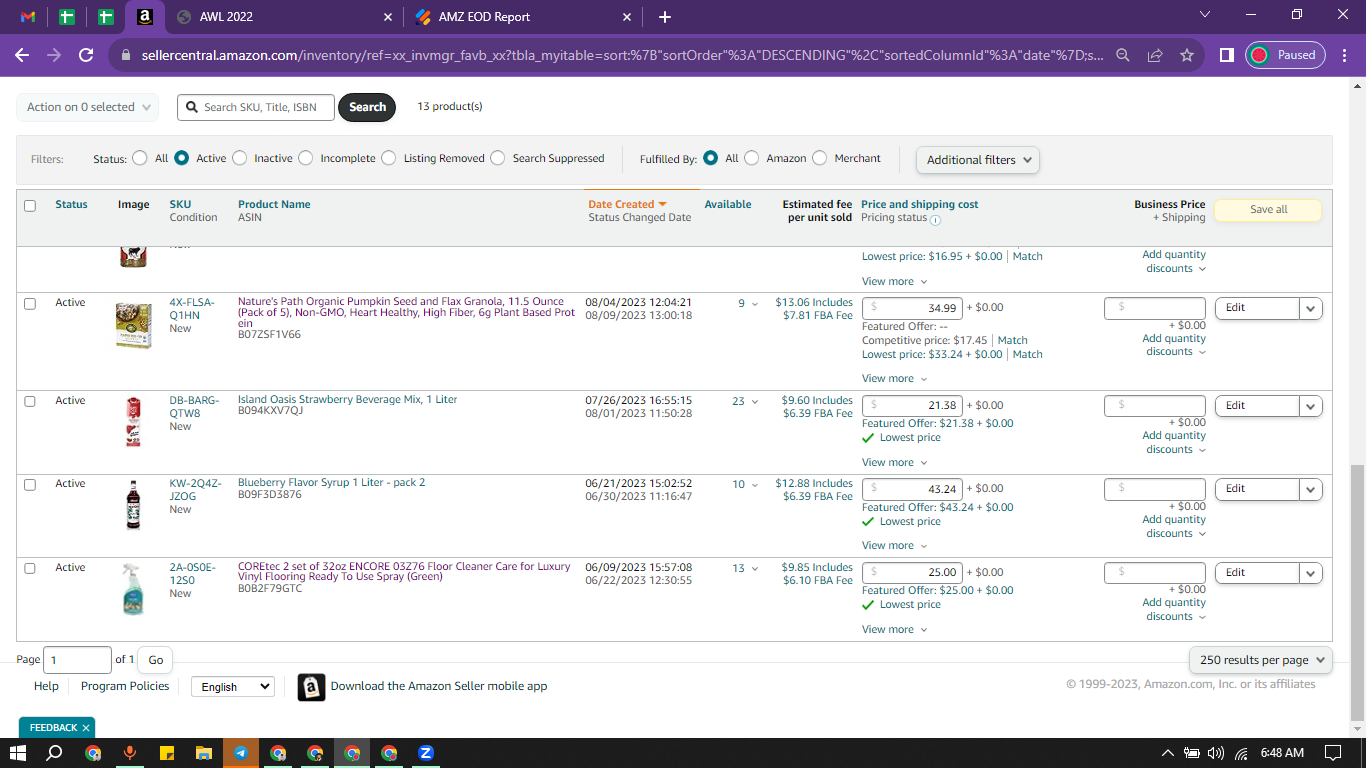Check the Island Oasis Strawberry row checkbox

click(30, 401)
